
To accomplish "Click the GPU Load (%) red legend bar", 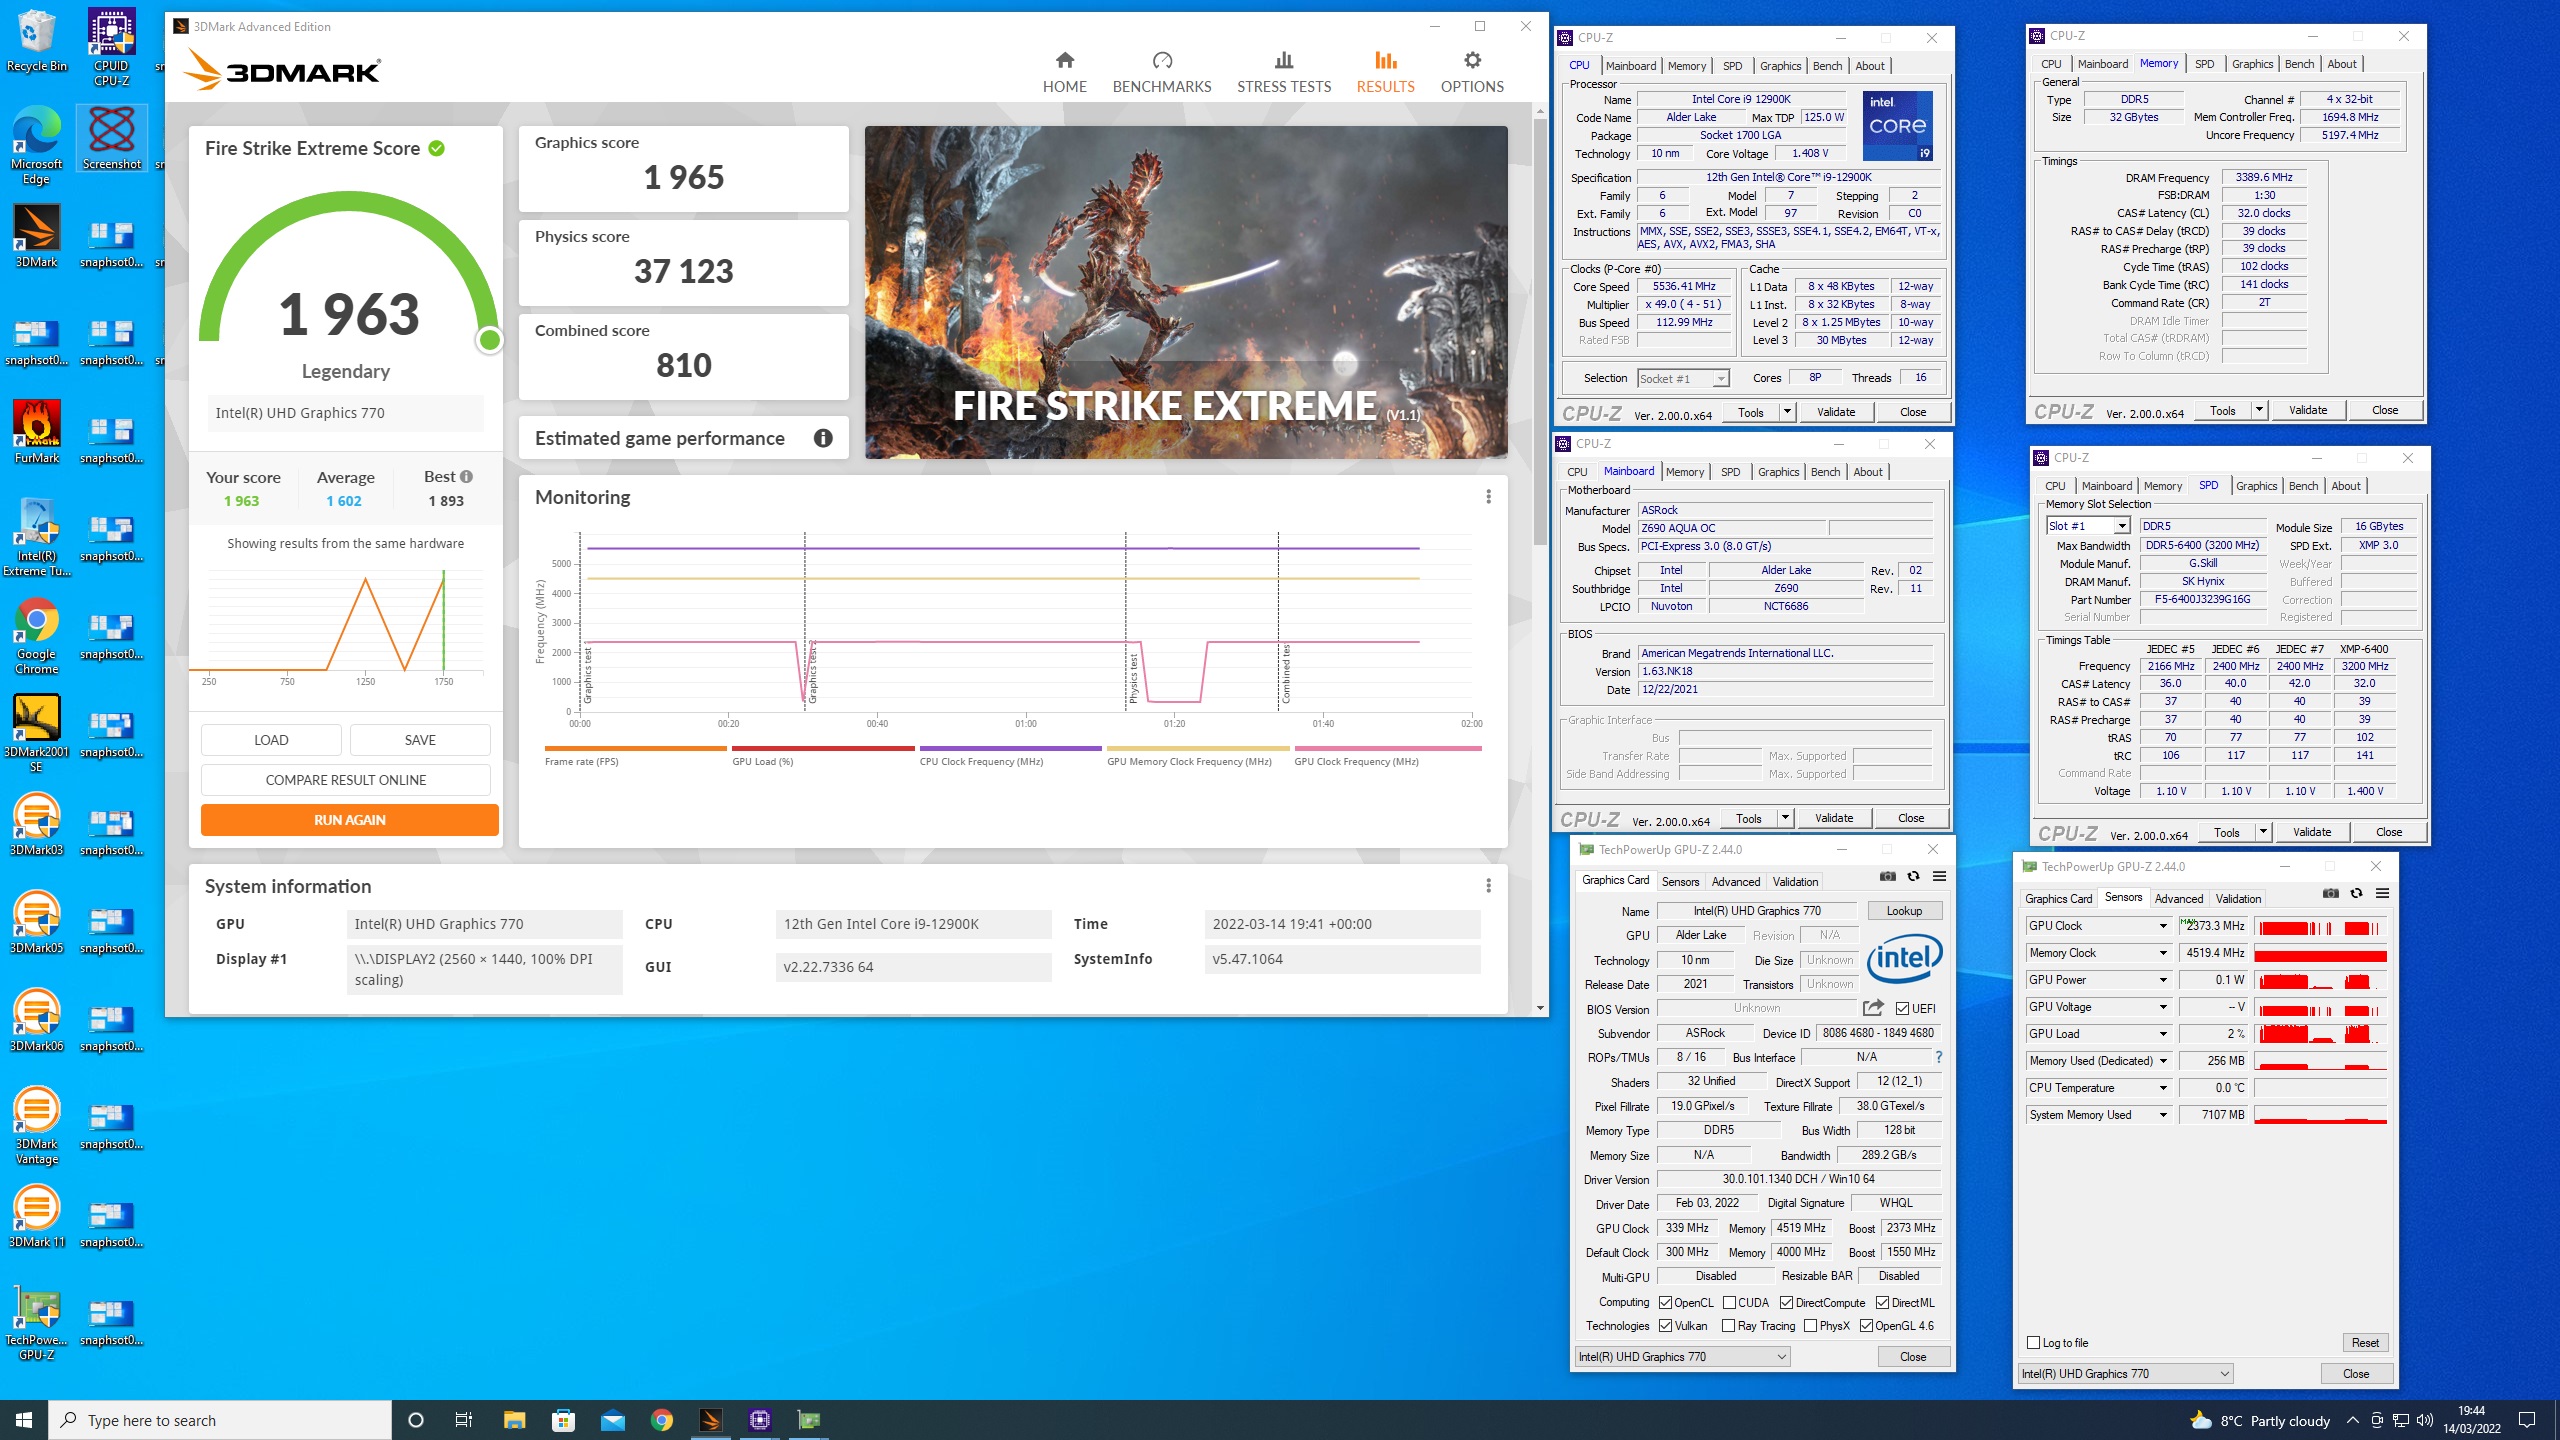I will click(x=823, y=748).
